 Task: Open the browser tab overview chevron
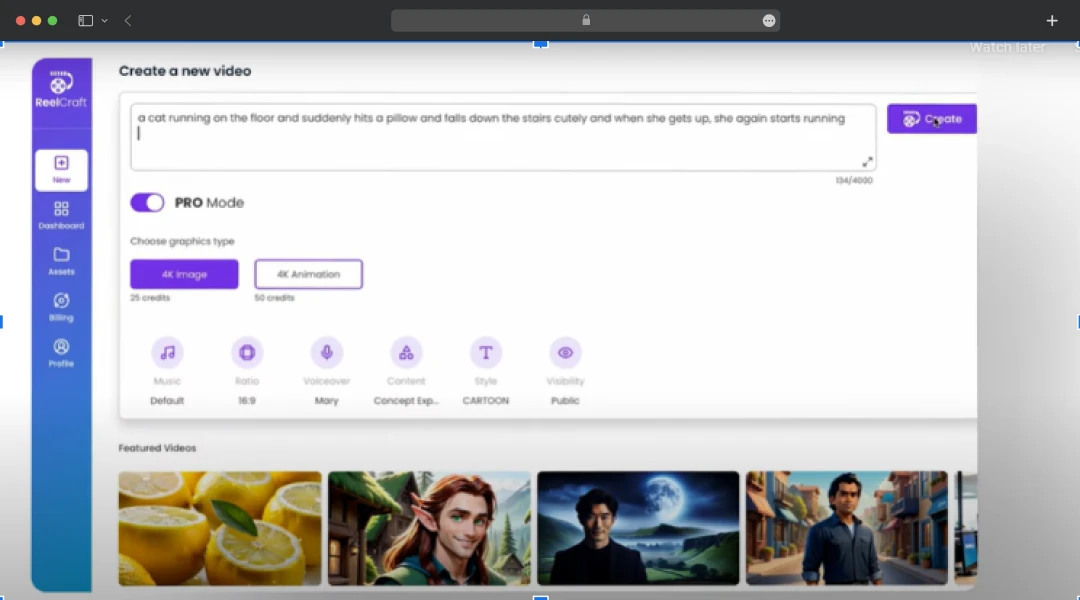click(103, 20)
